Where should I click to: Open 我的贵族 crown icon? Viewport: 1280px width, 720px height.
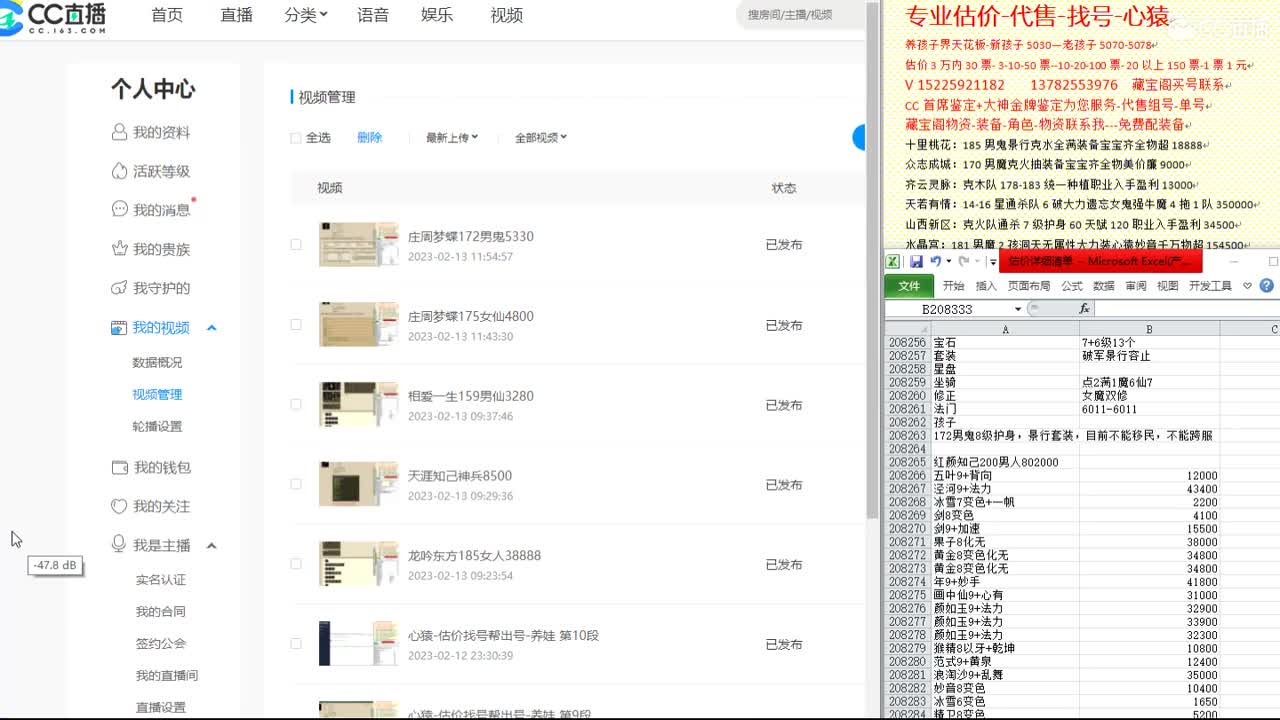click(x=120, y=249)
